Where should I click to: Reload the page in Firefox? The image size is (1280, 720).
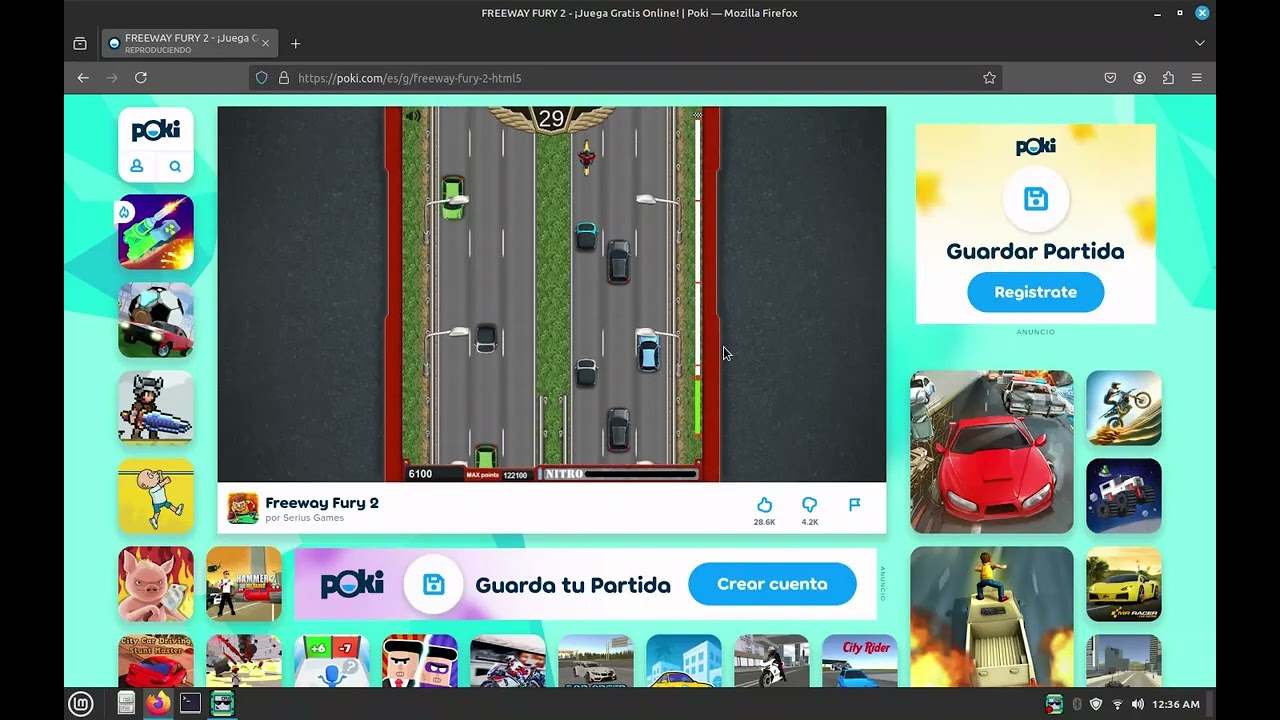[x=141, y=78]
